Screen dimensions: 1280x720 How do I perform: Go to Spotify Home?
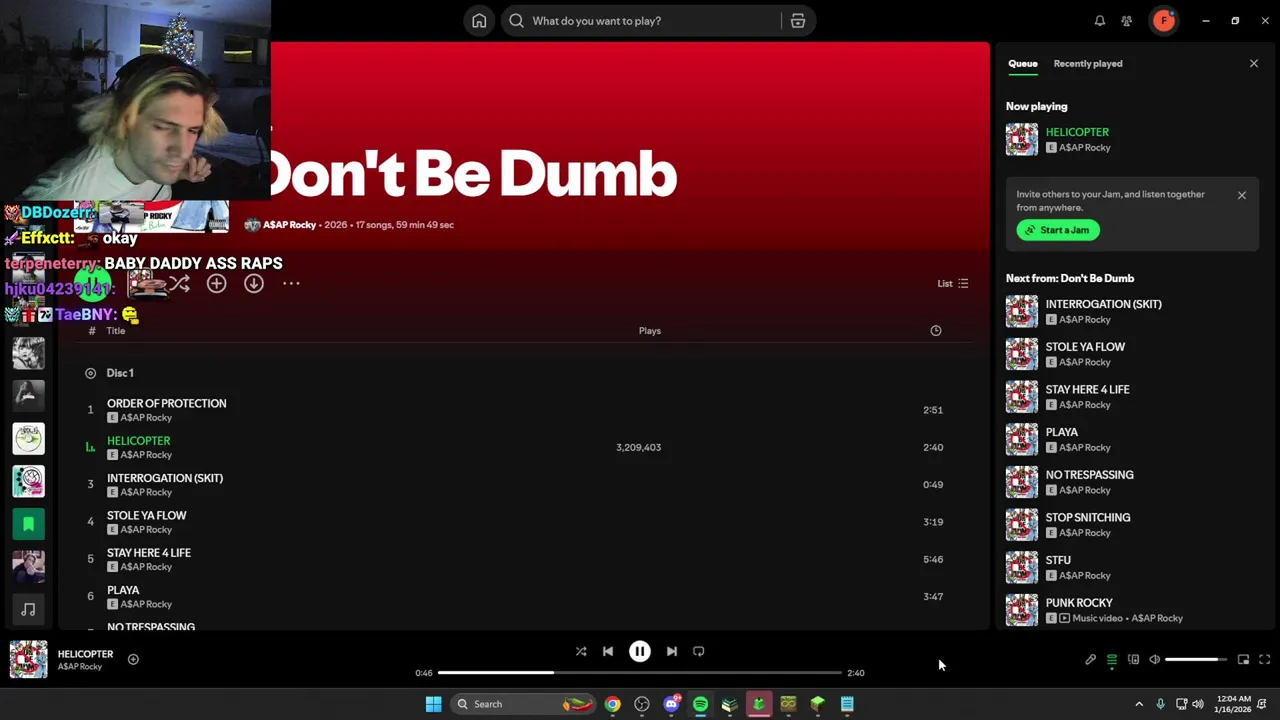pos(479,21)
